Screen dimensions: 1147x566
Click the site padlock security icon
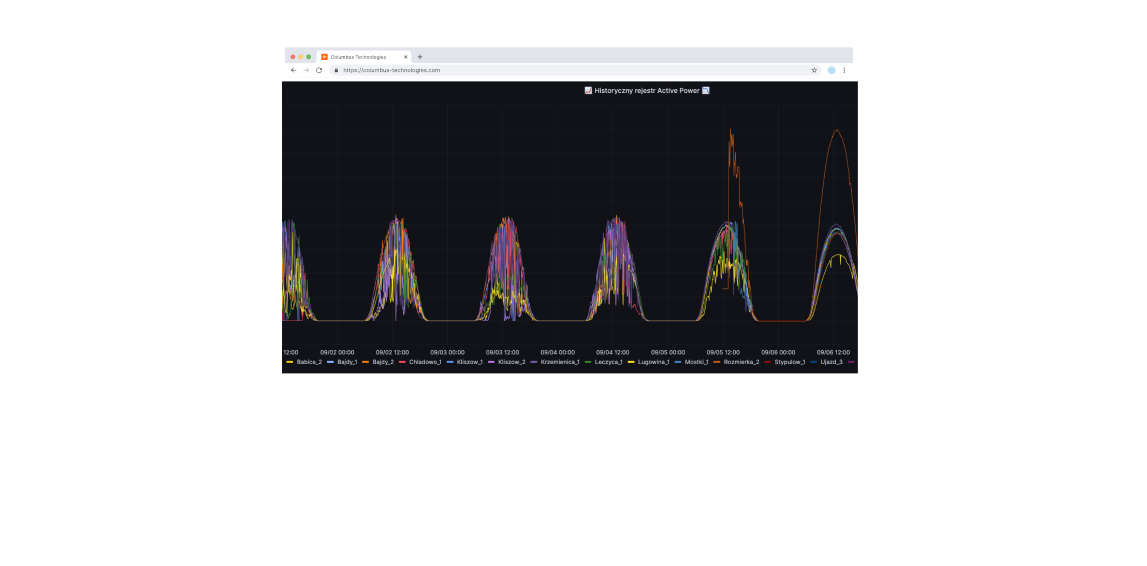pos(337,70)
